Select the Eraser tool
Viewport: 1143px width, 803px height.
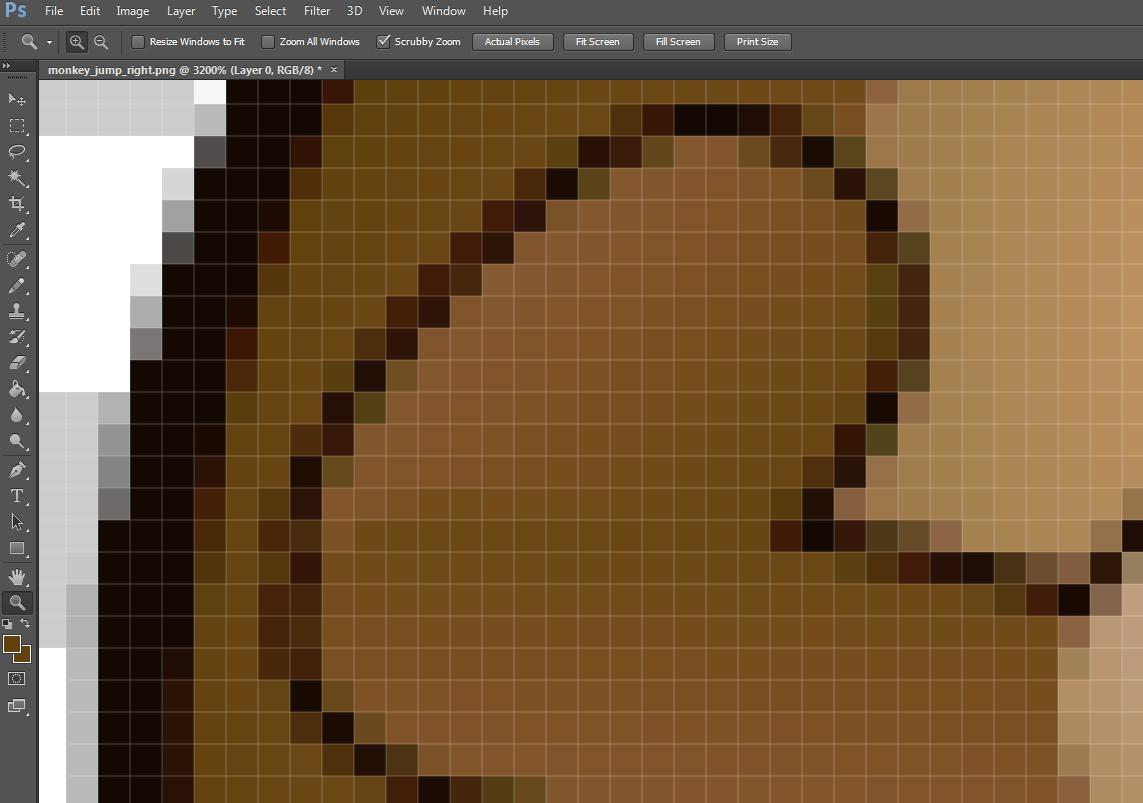pos(17,364)
